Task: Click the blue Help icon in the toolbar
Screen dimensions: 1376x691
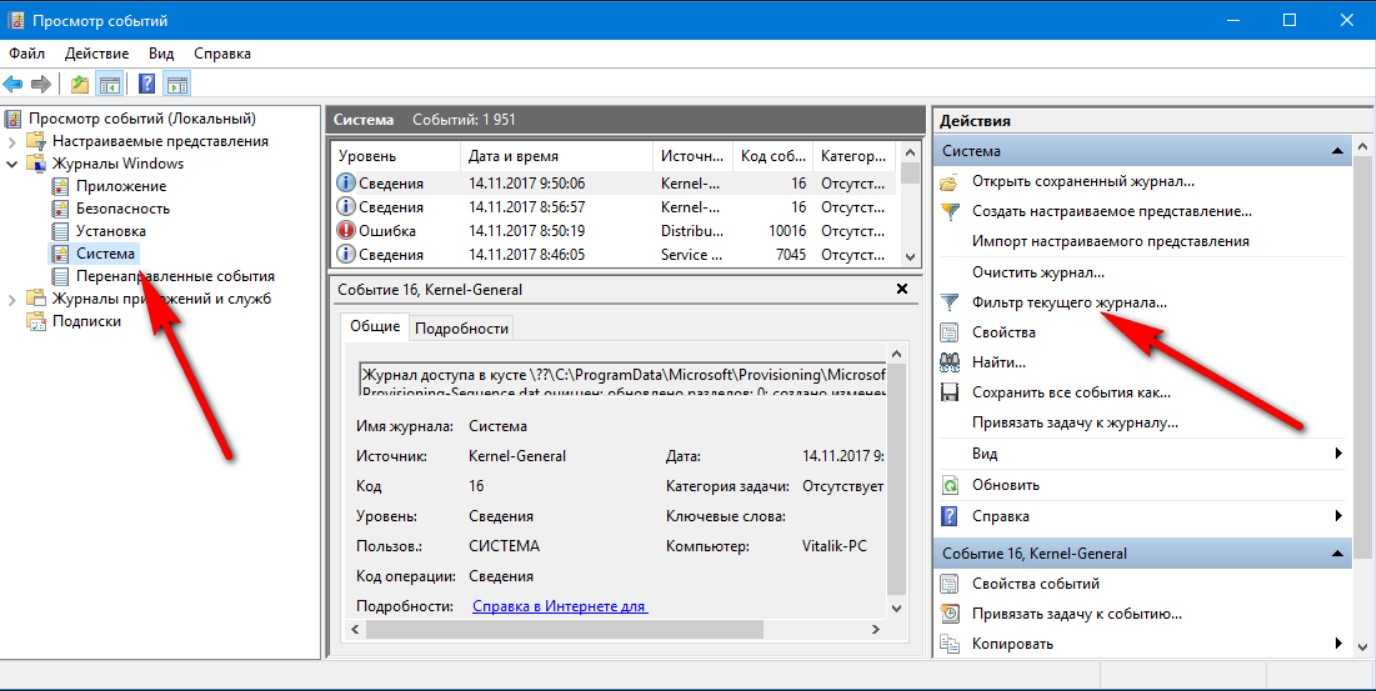Action: pos(147,84)
